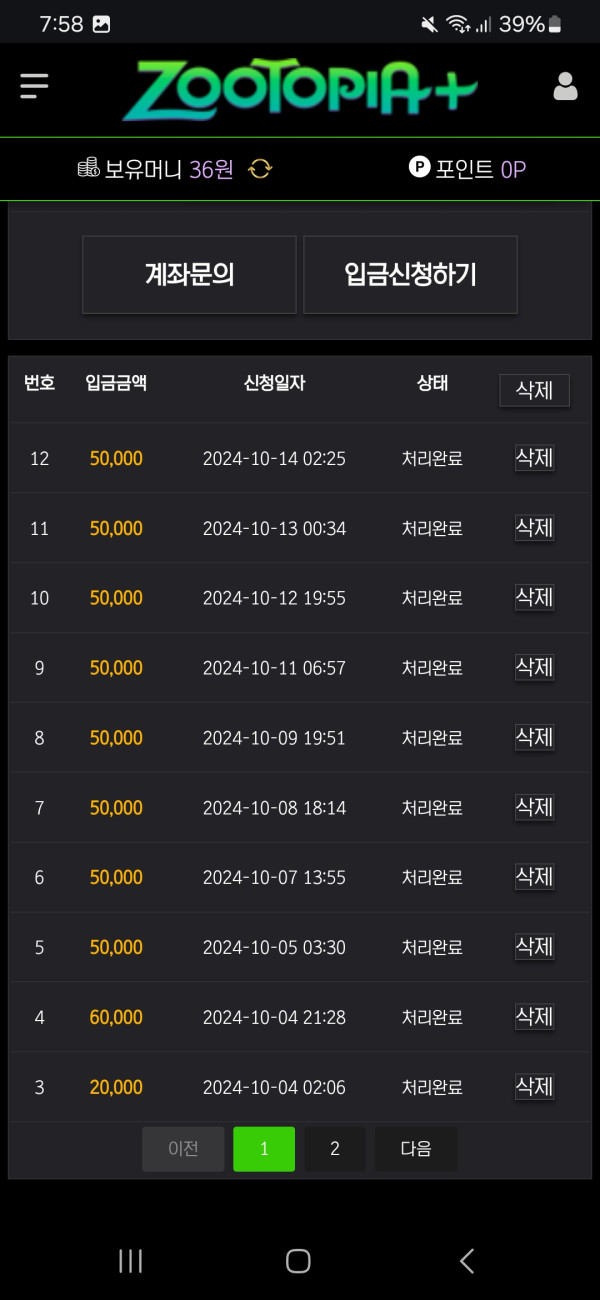Click the 다음 next page button
Image resolution: width=600 pixels, height=1300 pixels.
[x=416, y=1149]
